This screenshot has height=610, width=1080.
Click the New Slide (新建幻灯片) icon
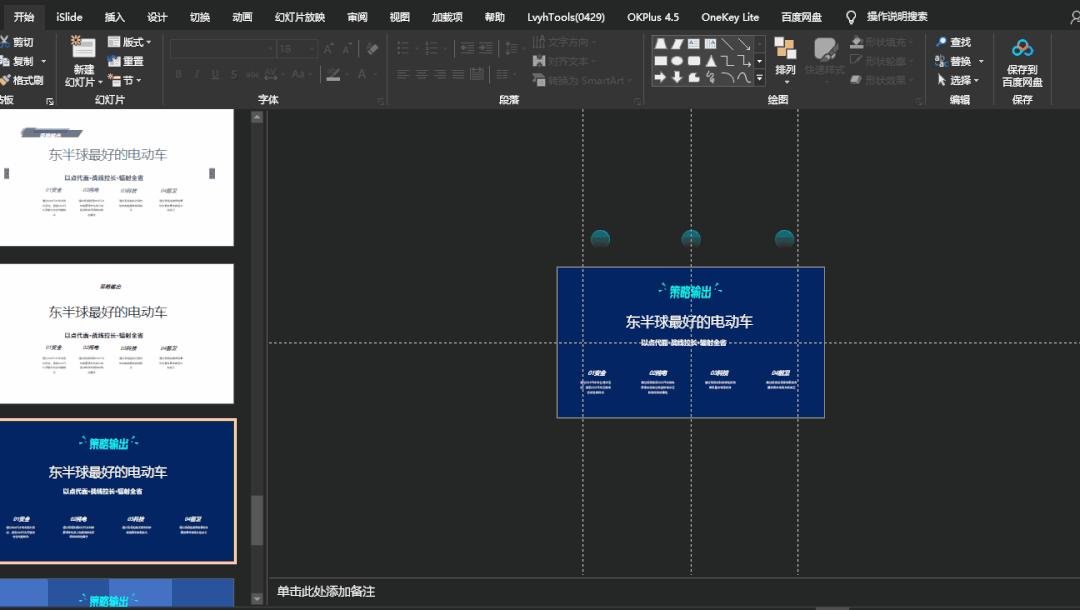tap(83, 48)
